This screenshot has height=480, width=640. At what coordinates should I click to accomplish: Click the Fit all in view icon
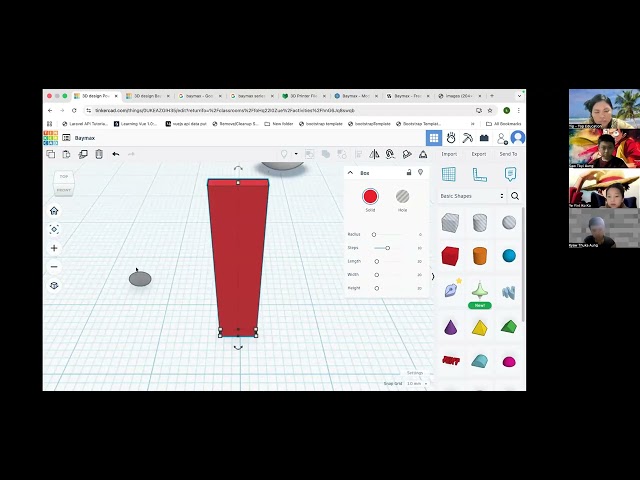coord(54,229)
